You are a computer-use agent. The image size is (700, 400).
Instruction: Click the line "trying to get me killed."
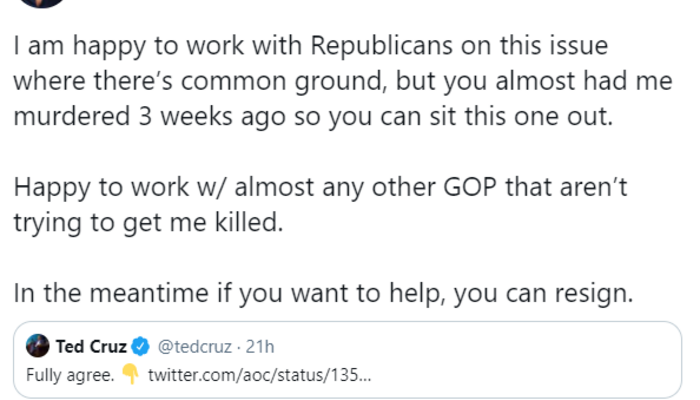[148, 223]
